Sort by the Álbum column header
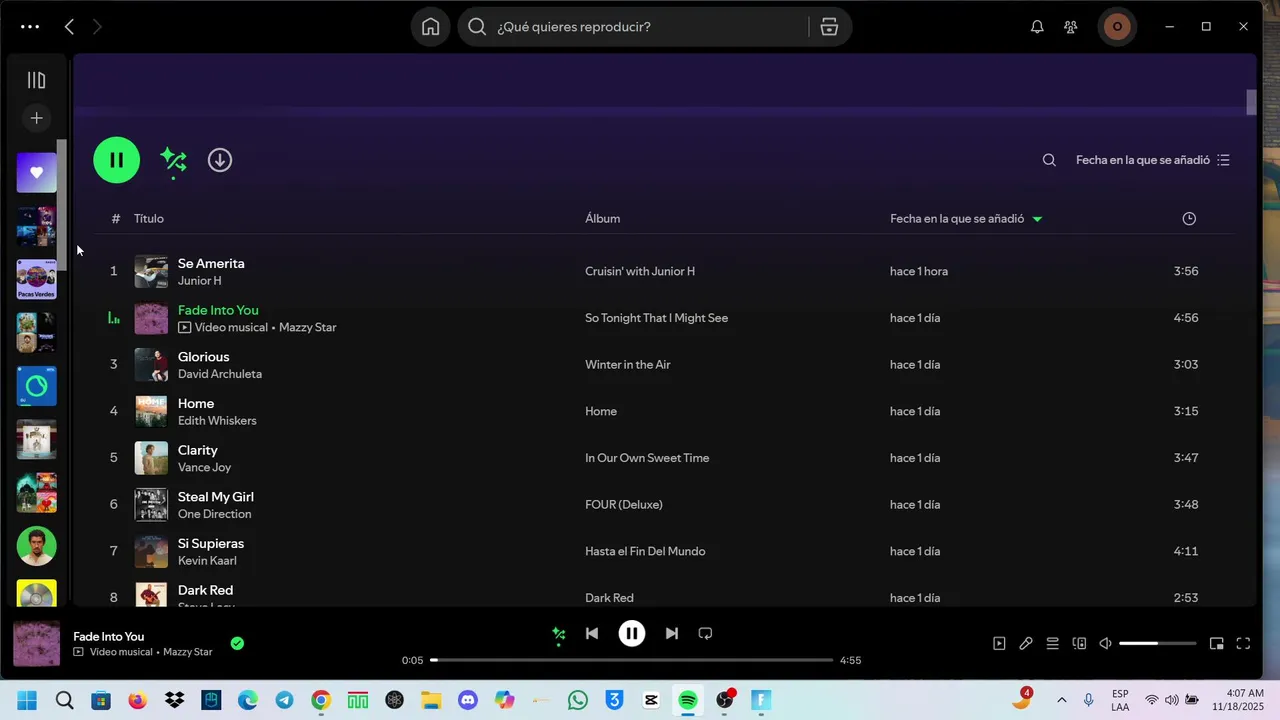 [x=603, y=218]
